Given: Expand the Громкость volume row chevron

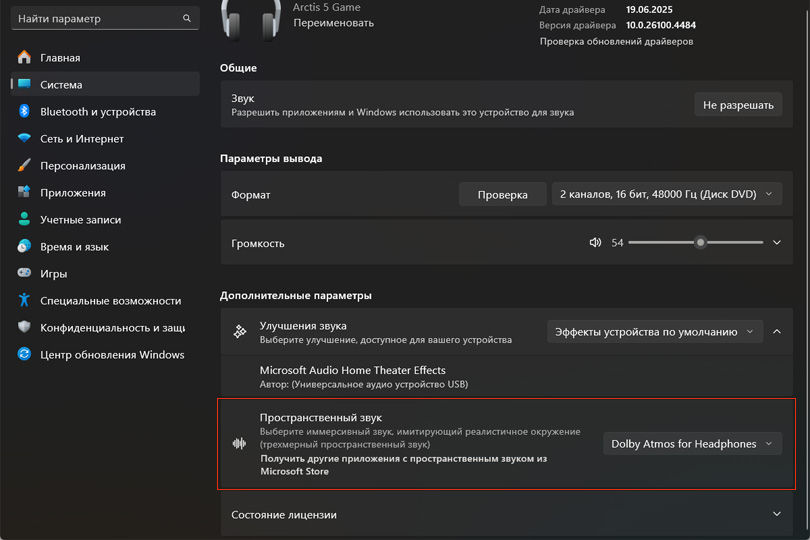Looking at the screenshot, I should click(776, 242).
